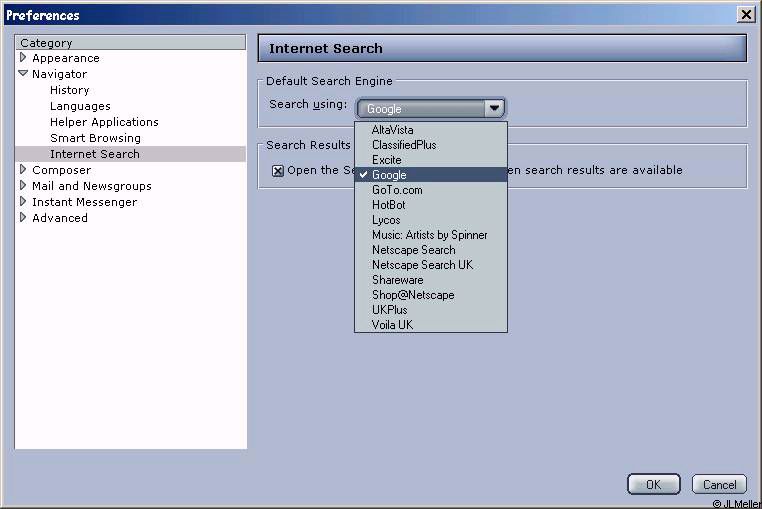The image size is (762, 509).
Task: Click the Cancel button
Action: click(719, 484)
